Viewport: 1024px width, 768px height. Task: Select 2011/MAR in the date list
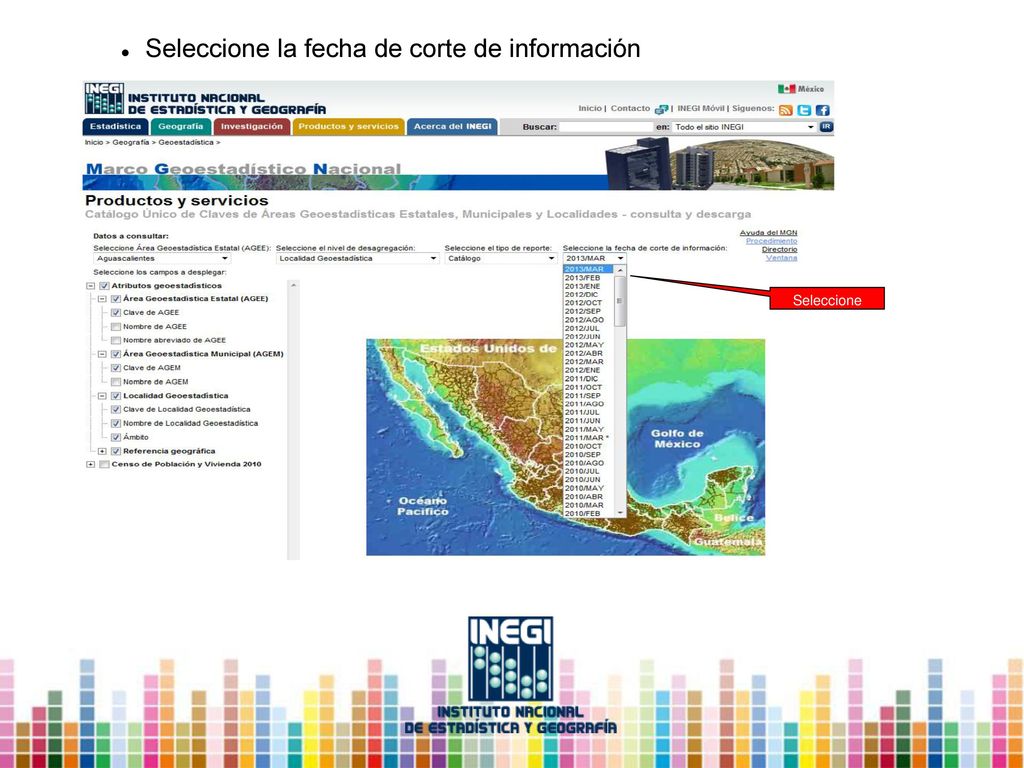588,438
